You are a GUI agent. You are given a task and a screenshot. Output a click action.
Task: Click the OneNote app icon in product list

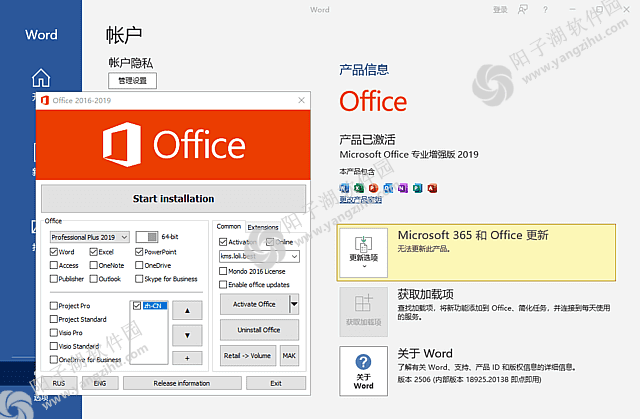[x=403, y=188]
